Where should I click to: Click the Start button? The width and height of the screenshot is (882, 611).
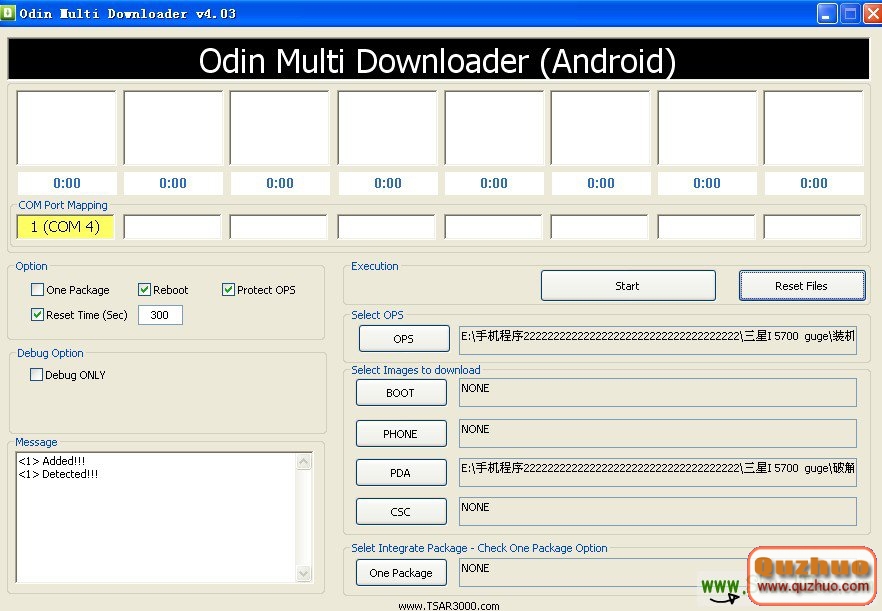628,286
